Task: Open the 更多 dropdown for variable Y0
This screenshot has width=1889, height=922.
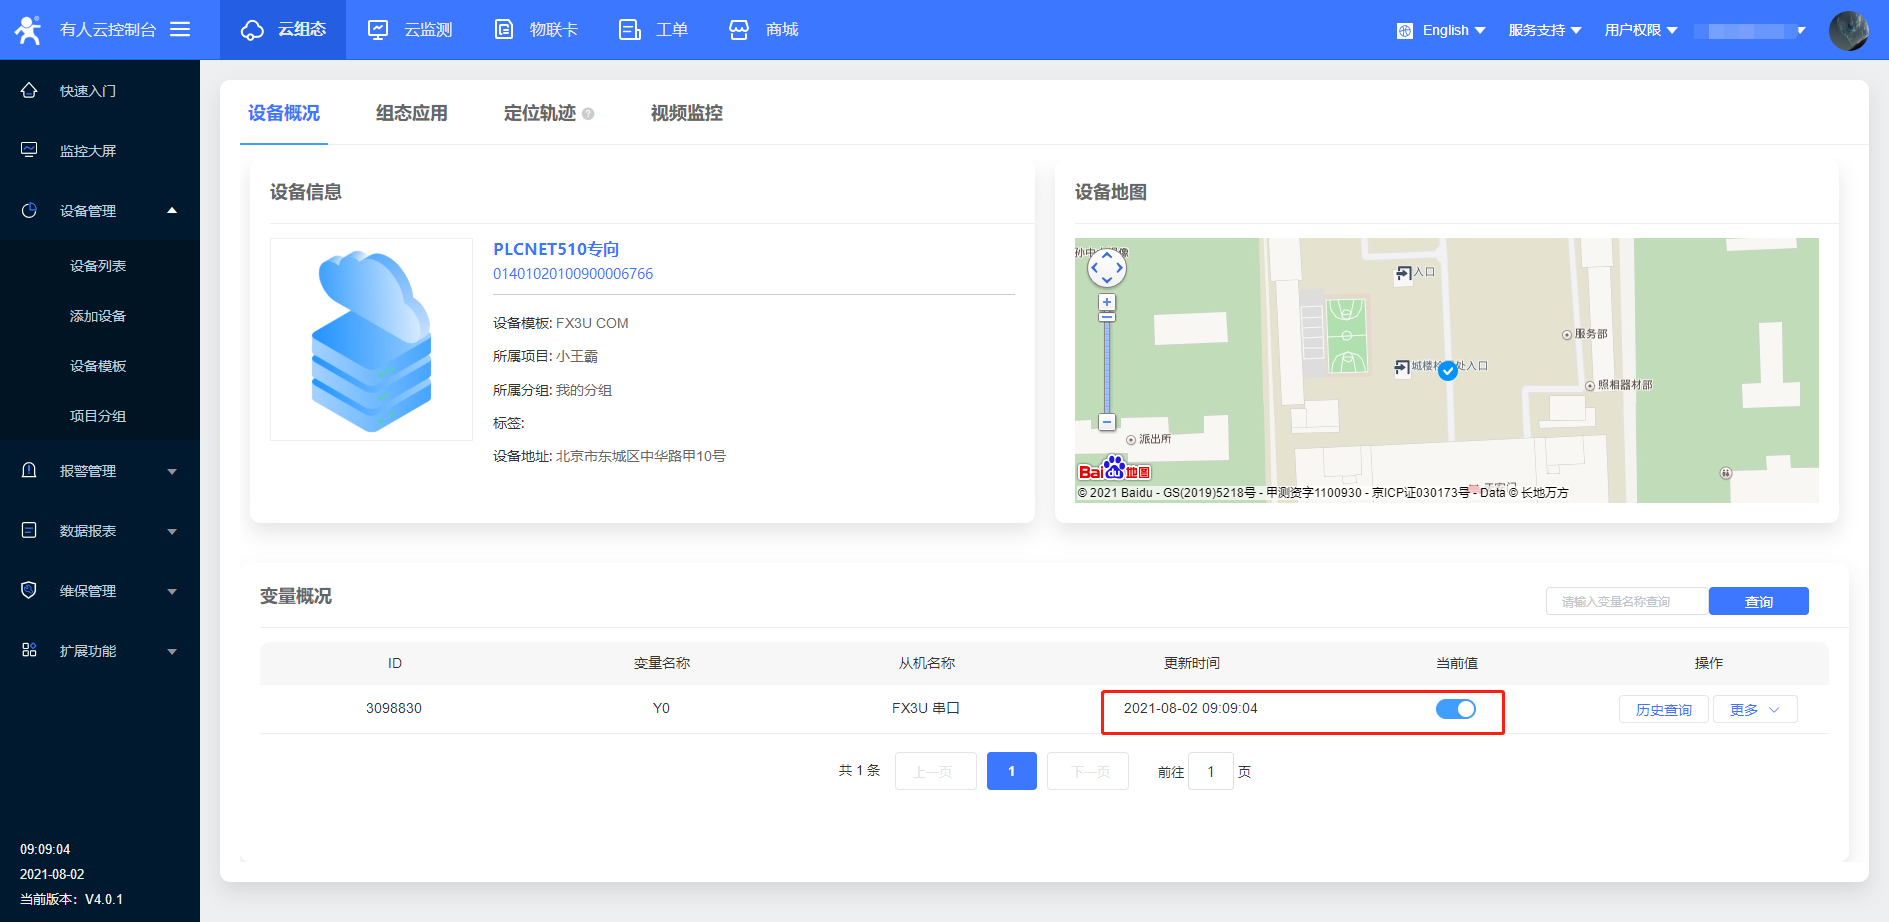Action: (1755, 710)
